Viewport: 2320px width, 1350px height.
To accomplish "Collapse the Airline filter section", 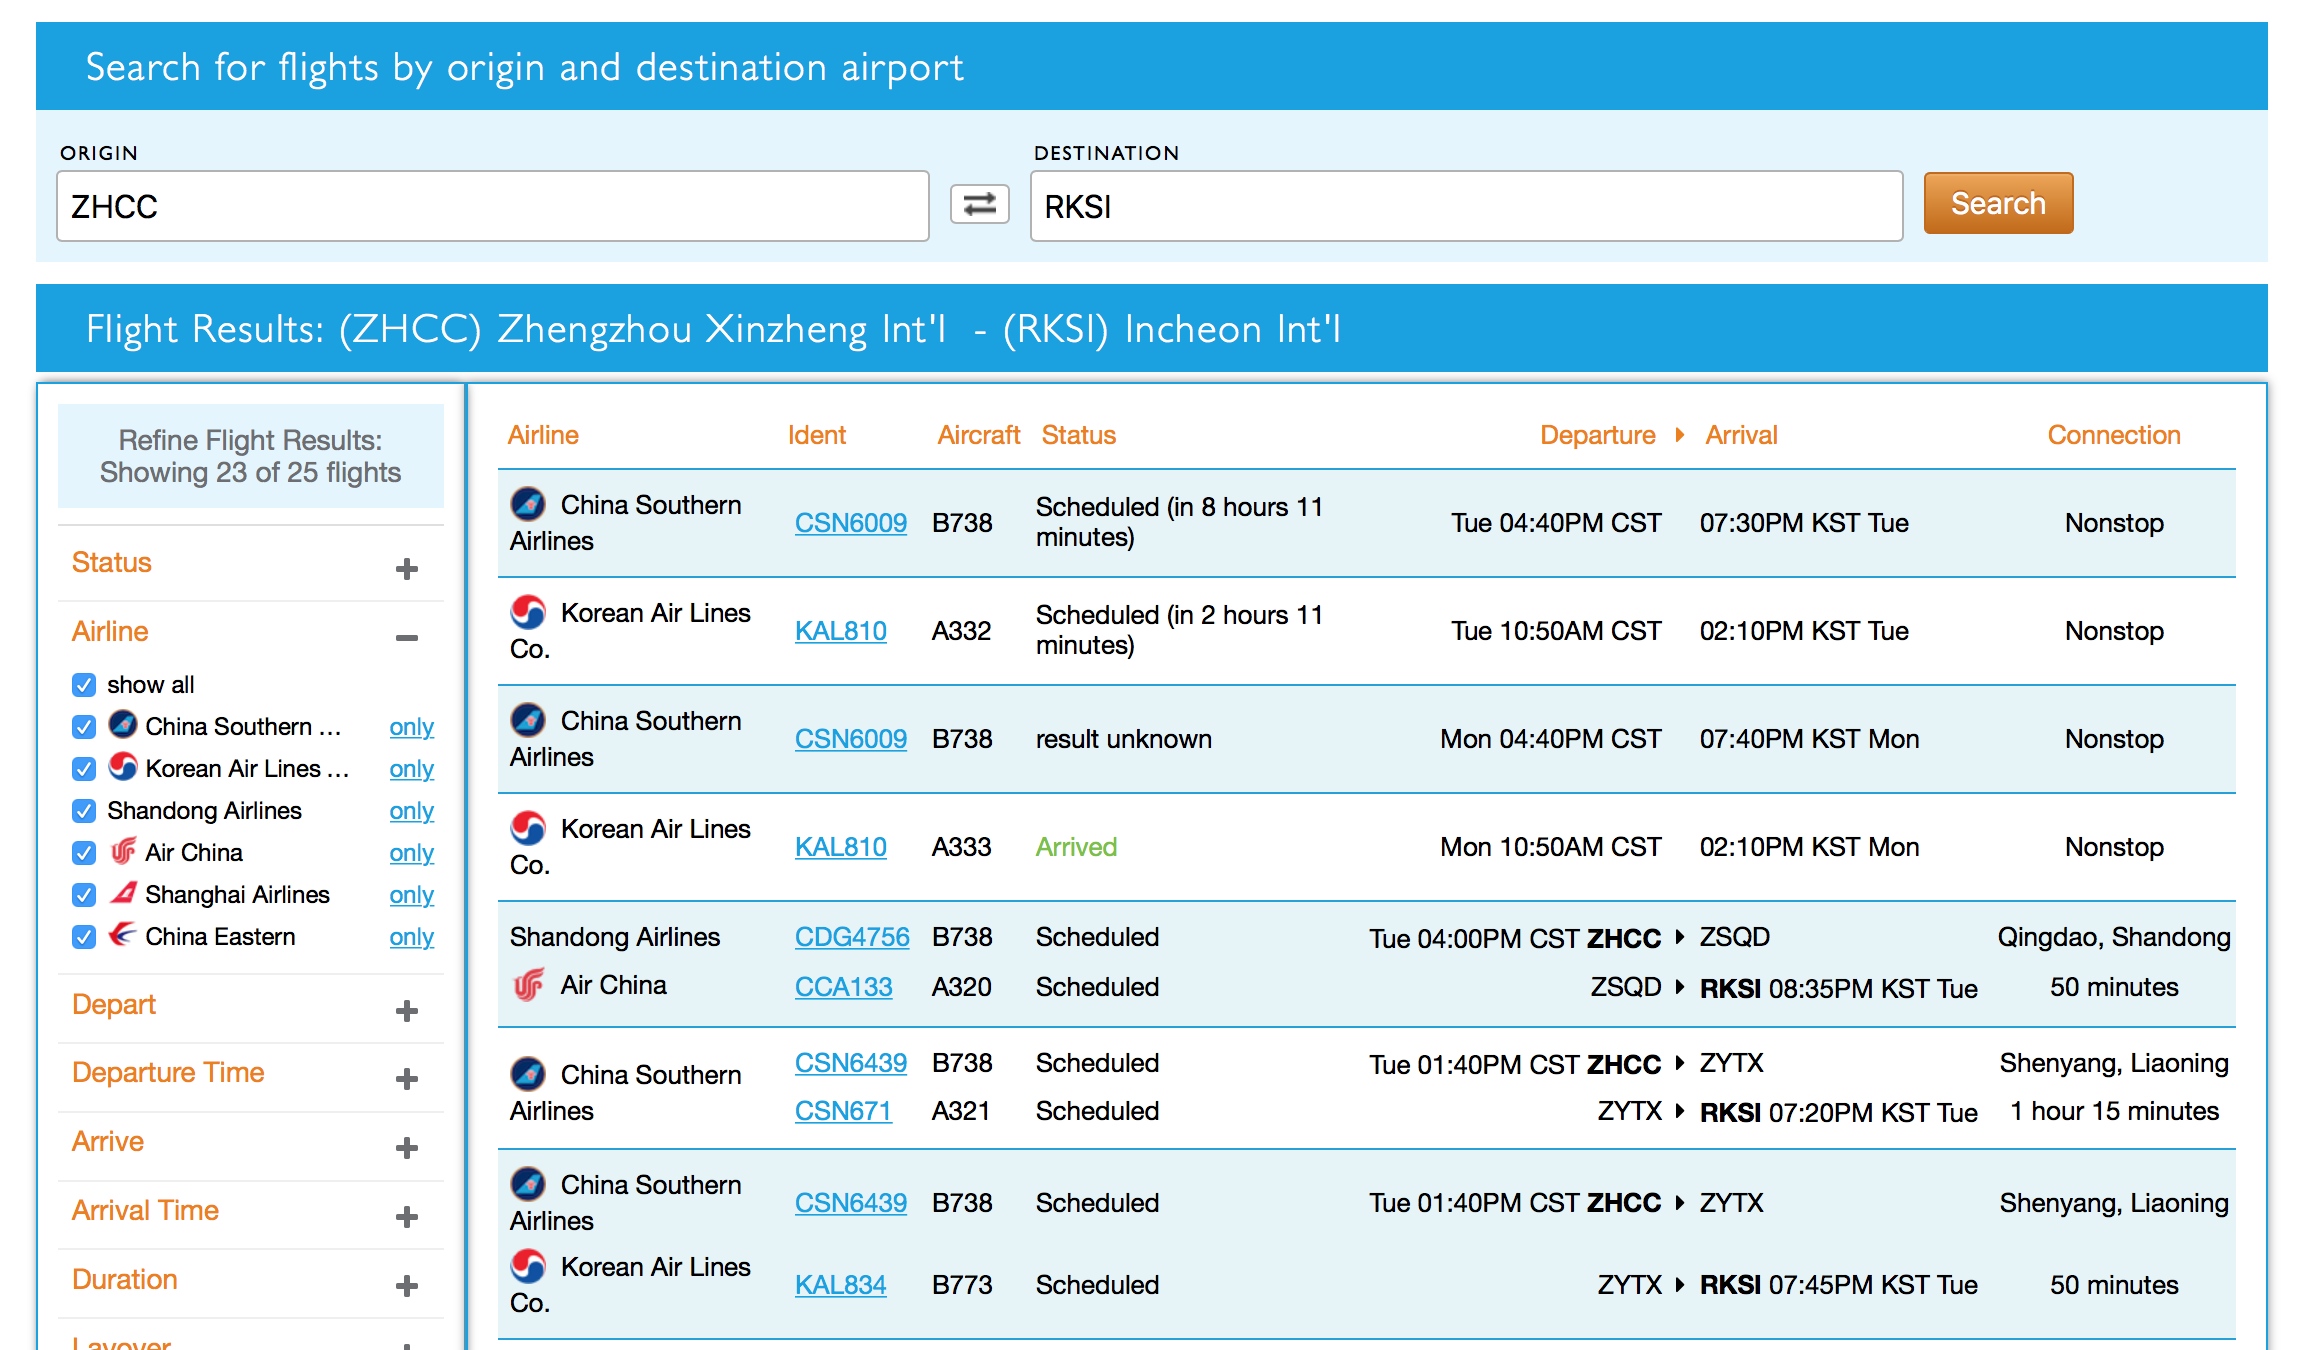I will coord(406,638).
